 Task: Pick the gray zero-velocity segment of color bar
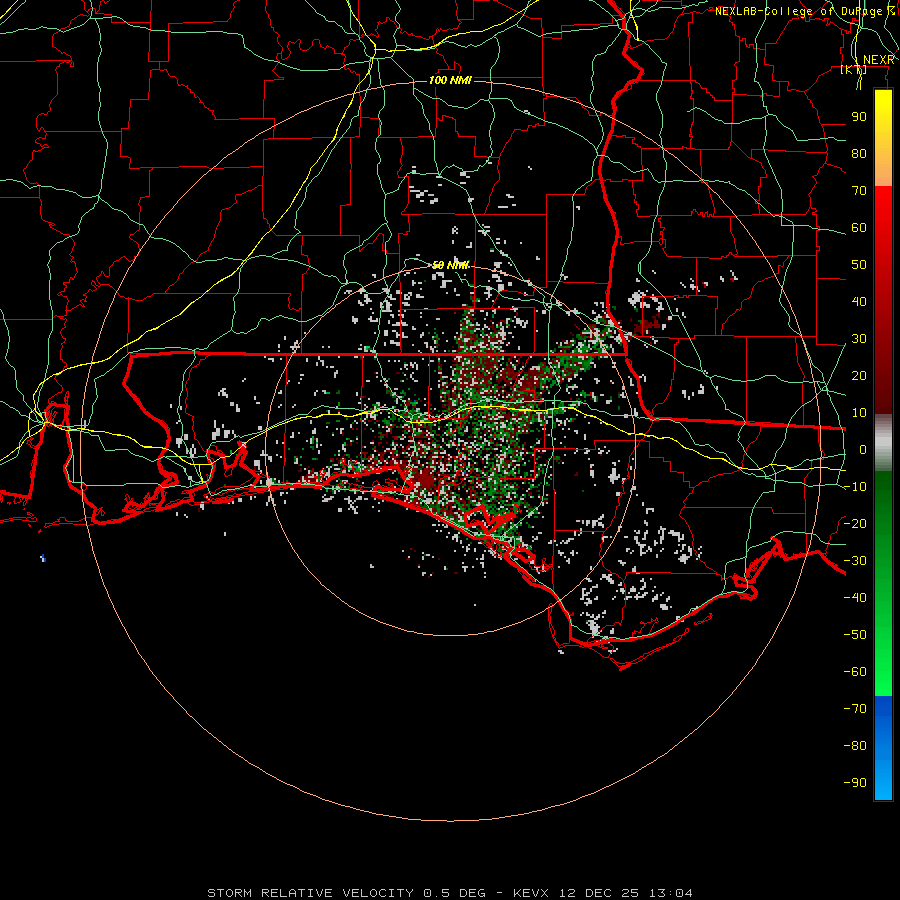(883, 443)
